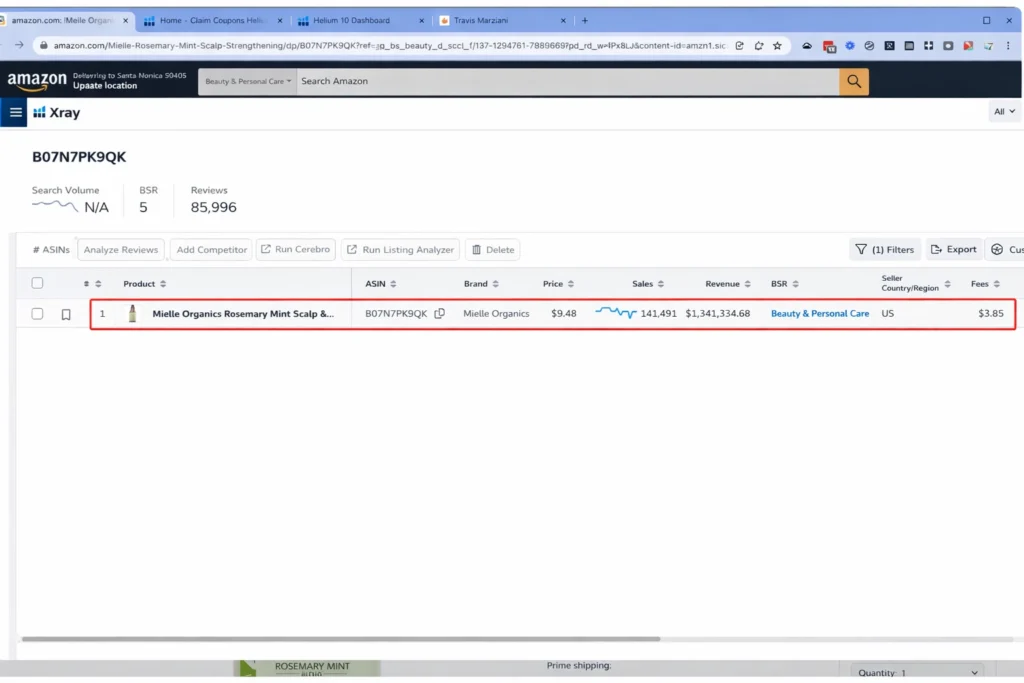Screen dimensions: 1024x683
Task: Click the Amazon logo in the navigation bar
Action: [37, 81]
